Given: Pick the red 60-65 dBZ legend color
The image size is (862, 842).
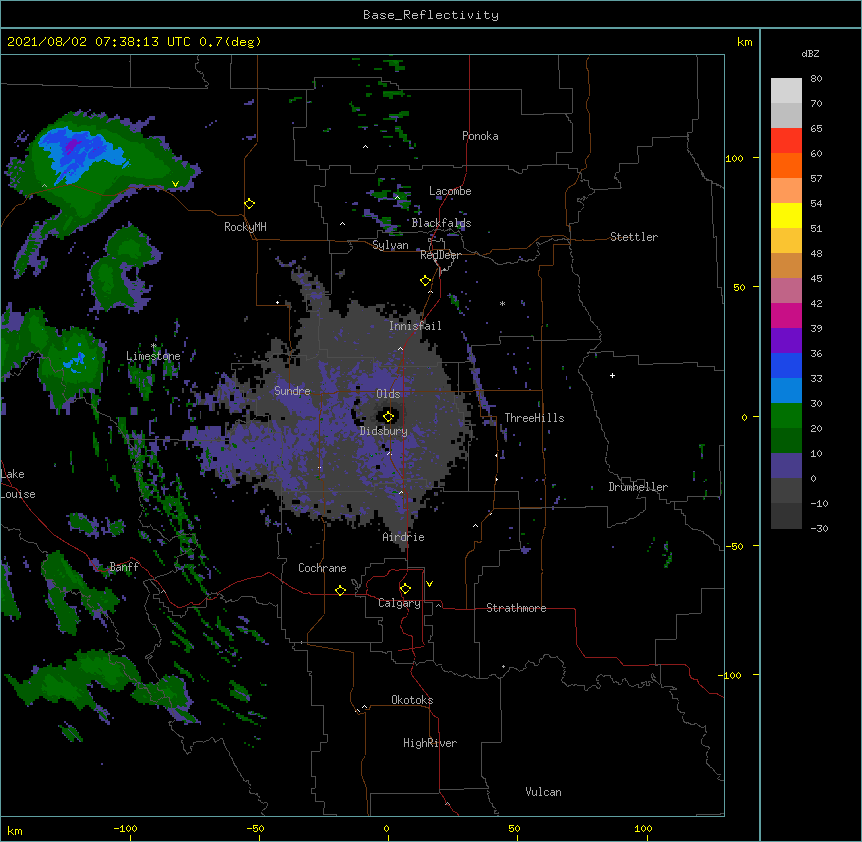Looking at the screenshot, I should click(786, 141).
